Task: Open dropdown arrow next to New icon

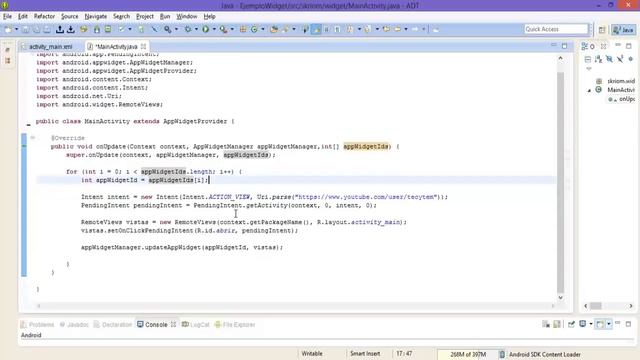Action: tap(16, 29)
